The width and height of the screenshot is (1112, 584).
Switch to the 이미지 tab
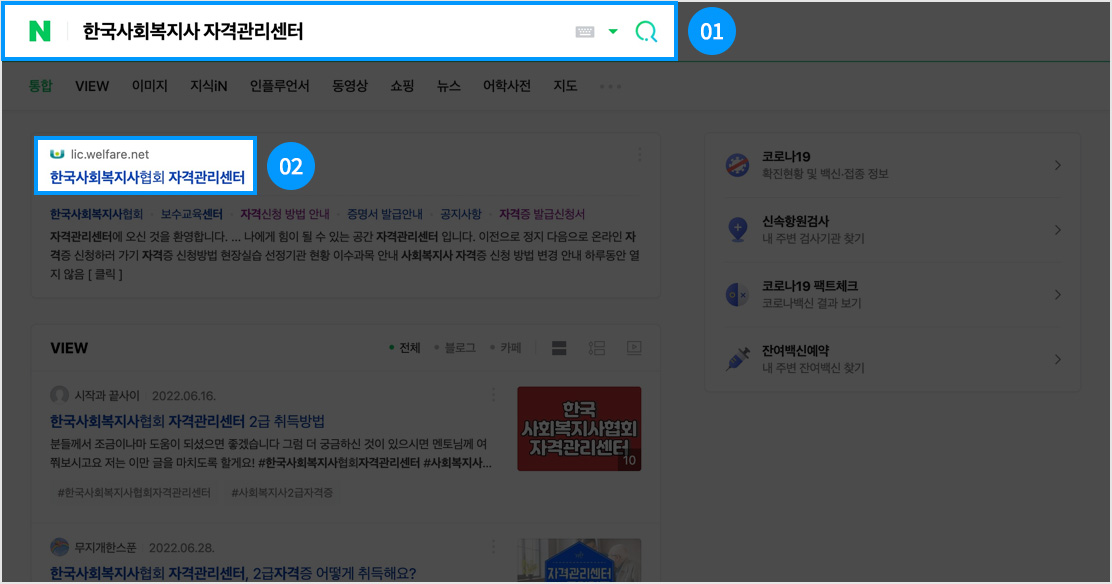click(149, 86)
